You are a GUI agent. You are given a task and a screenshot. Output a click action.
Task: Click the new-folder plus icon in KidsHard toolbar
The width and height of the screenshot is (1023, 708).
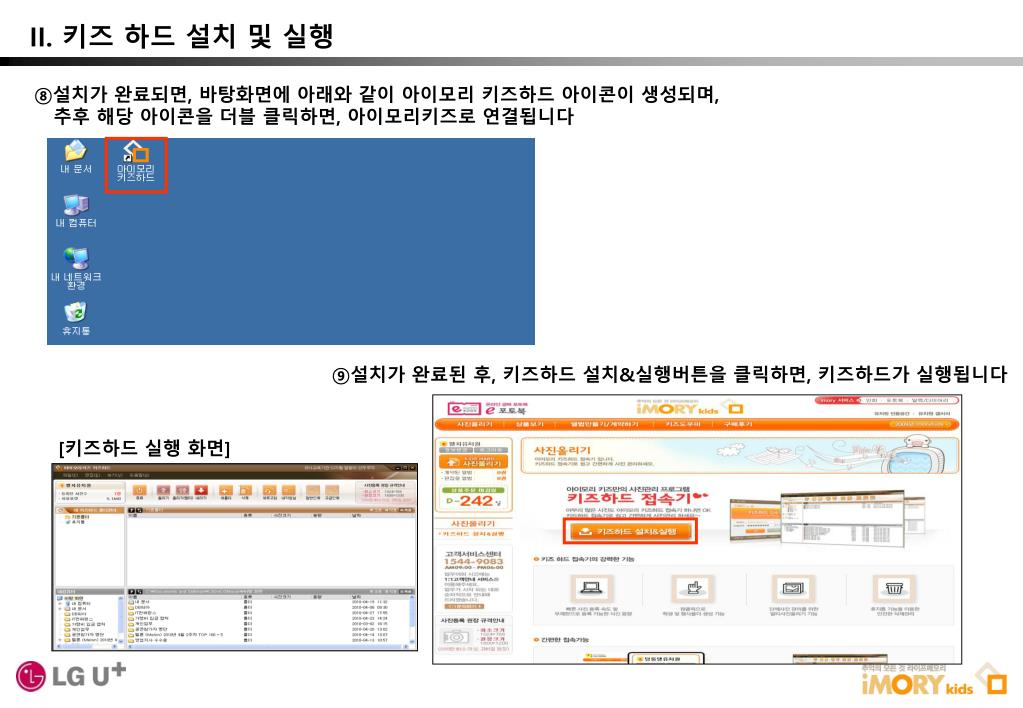pyautogui.click(x=226, y=490)
